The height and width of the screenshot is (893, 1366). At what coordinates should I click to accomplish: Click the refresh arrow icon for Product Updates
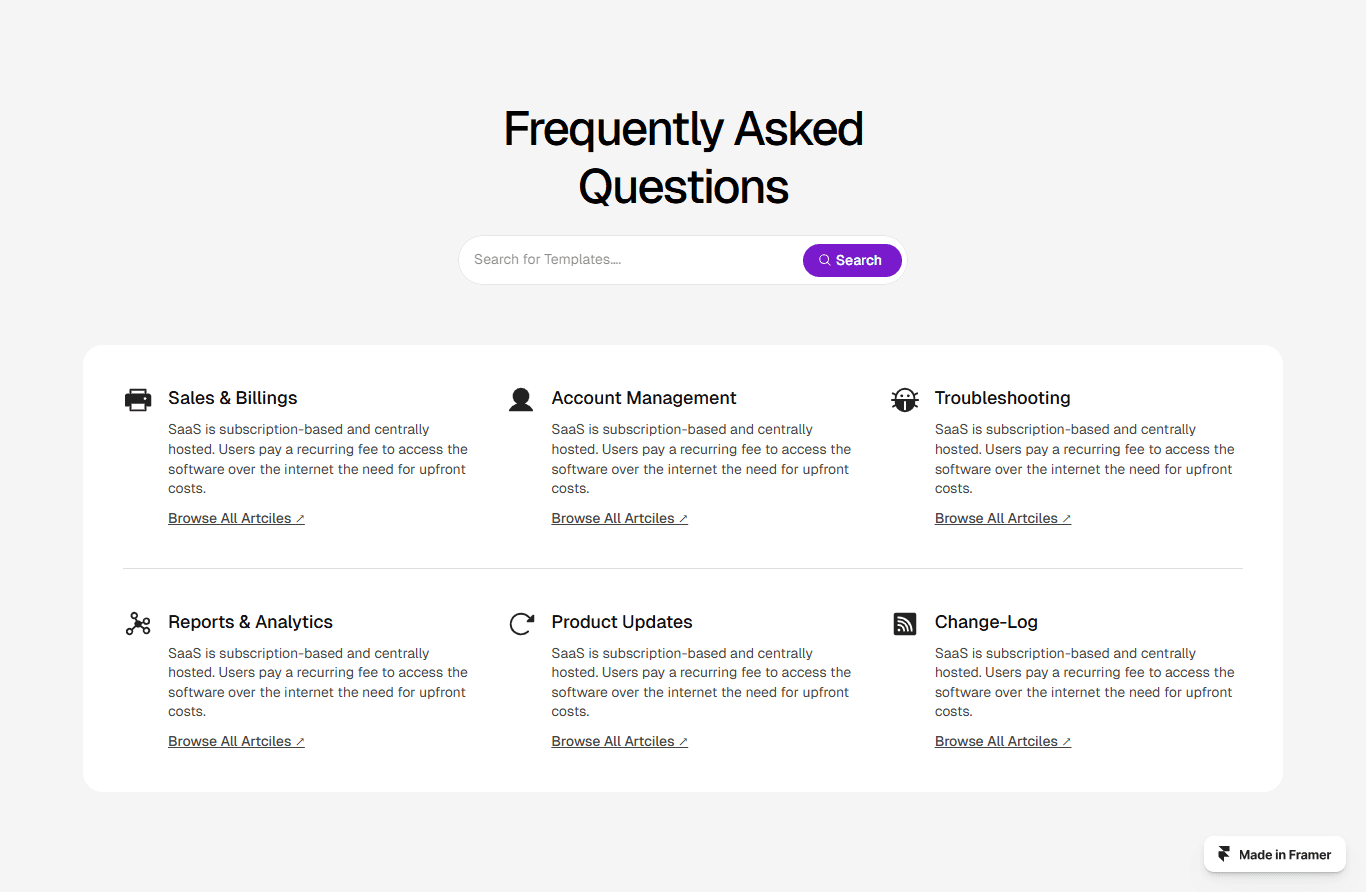pyautogui.click(x=521, y=624)
